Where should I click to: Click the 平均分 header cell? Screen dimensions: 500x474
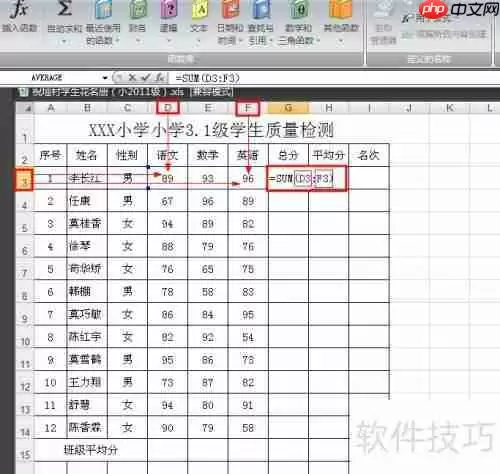click(x=329, y=155)
